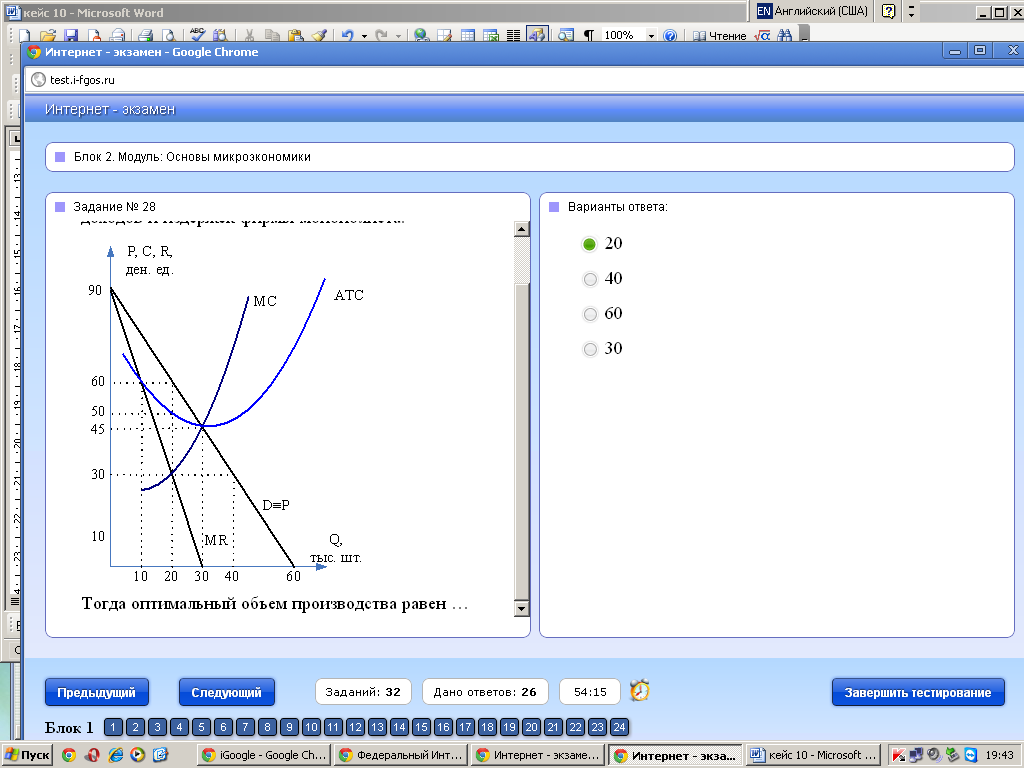
Task: Go to question number 18
Action: tap(487, 727)
